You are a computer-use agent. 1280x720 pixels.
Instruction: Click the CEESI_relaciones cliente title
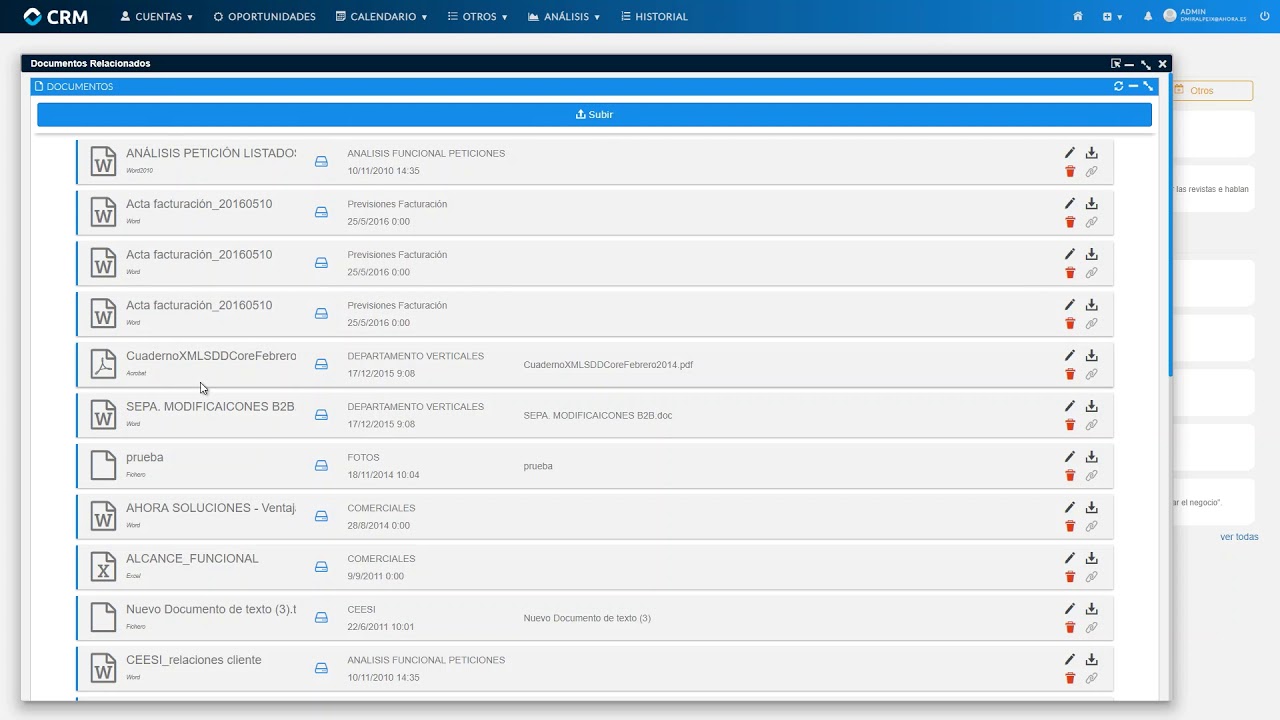(194, 660)
